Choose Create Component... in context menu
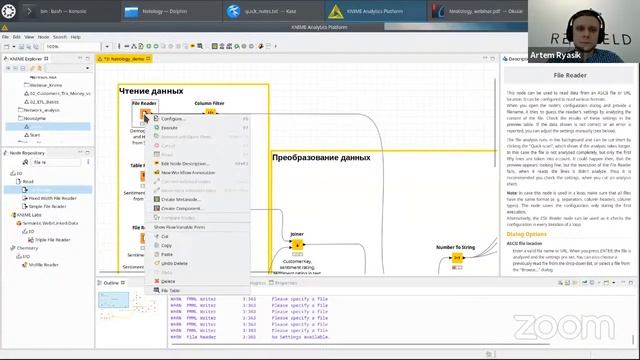This screenshot has width=640, height=360. 198,209
